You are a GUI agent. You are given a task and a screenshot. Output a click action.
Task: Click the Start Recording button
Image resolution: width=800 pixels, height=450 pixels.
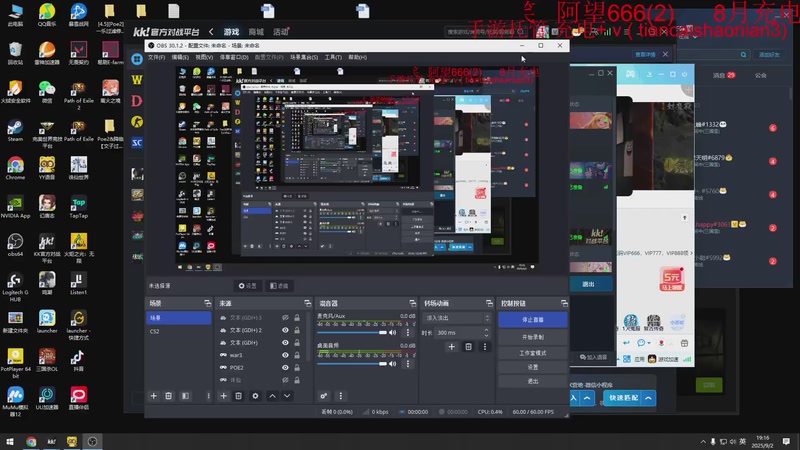click(533, 337)
